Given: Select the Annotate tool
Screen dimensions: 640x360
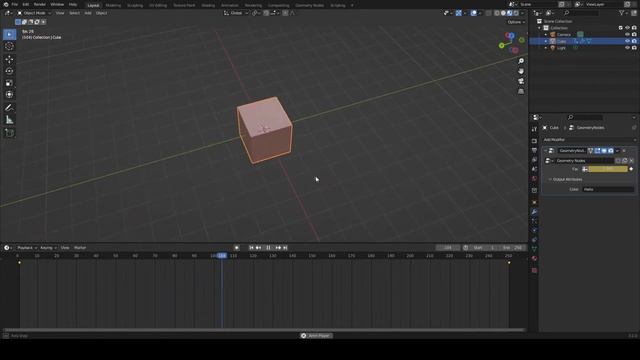Looking at the screenshot, I should (9, 108).
